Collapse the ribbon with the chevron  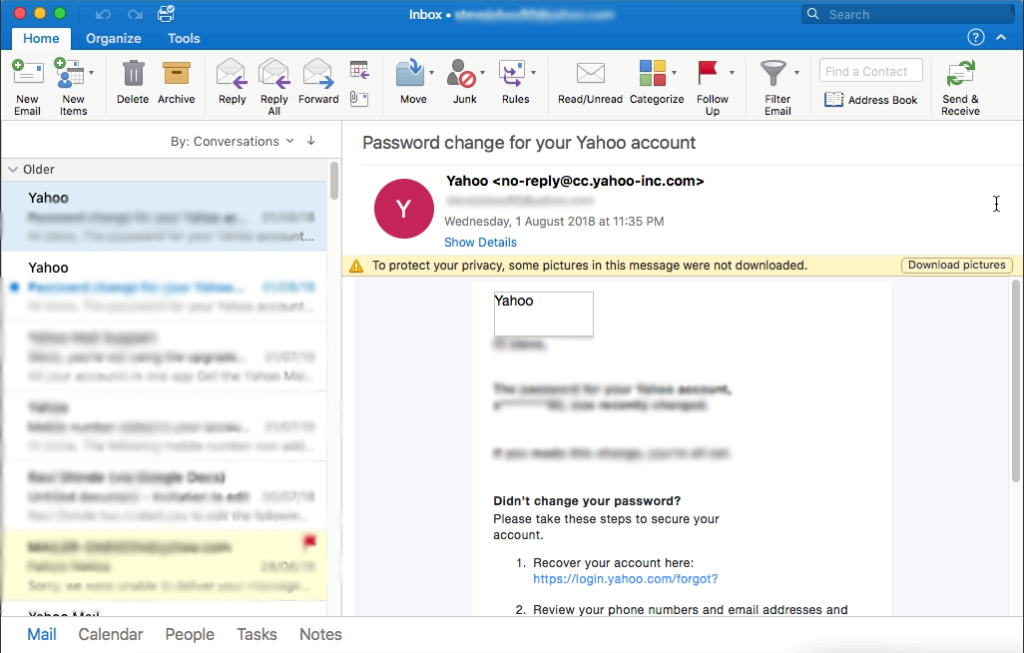pos(1001,37)
